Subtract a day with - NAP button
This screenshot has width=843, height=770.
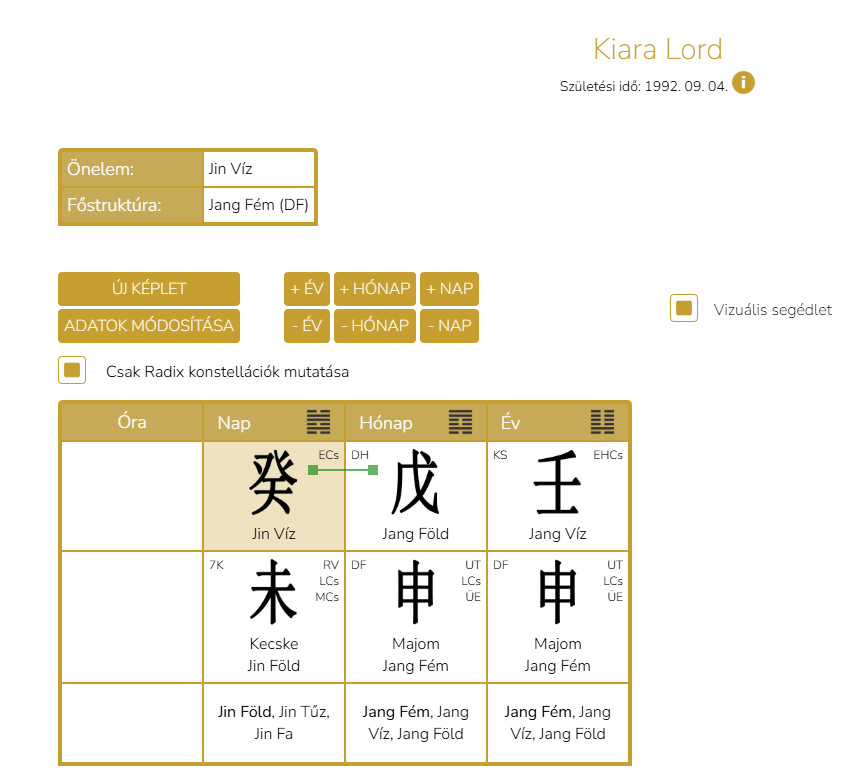click(449, 325)
